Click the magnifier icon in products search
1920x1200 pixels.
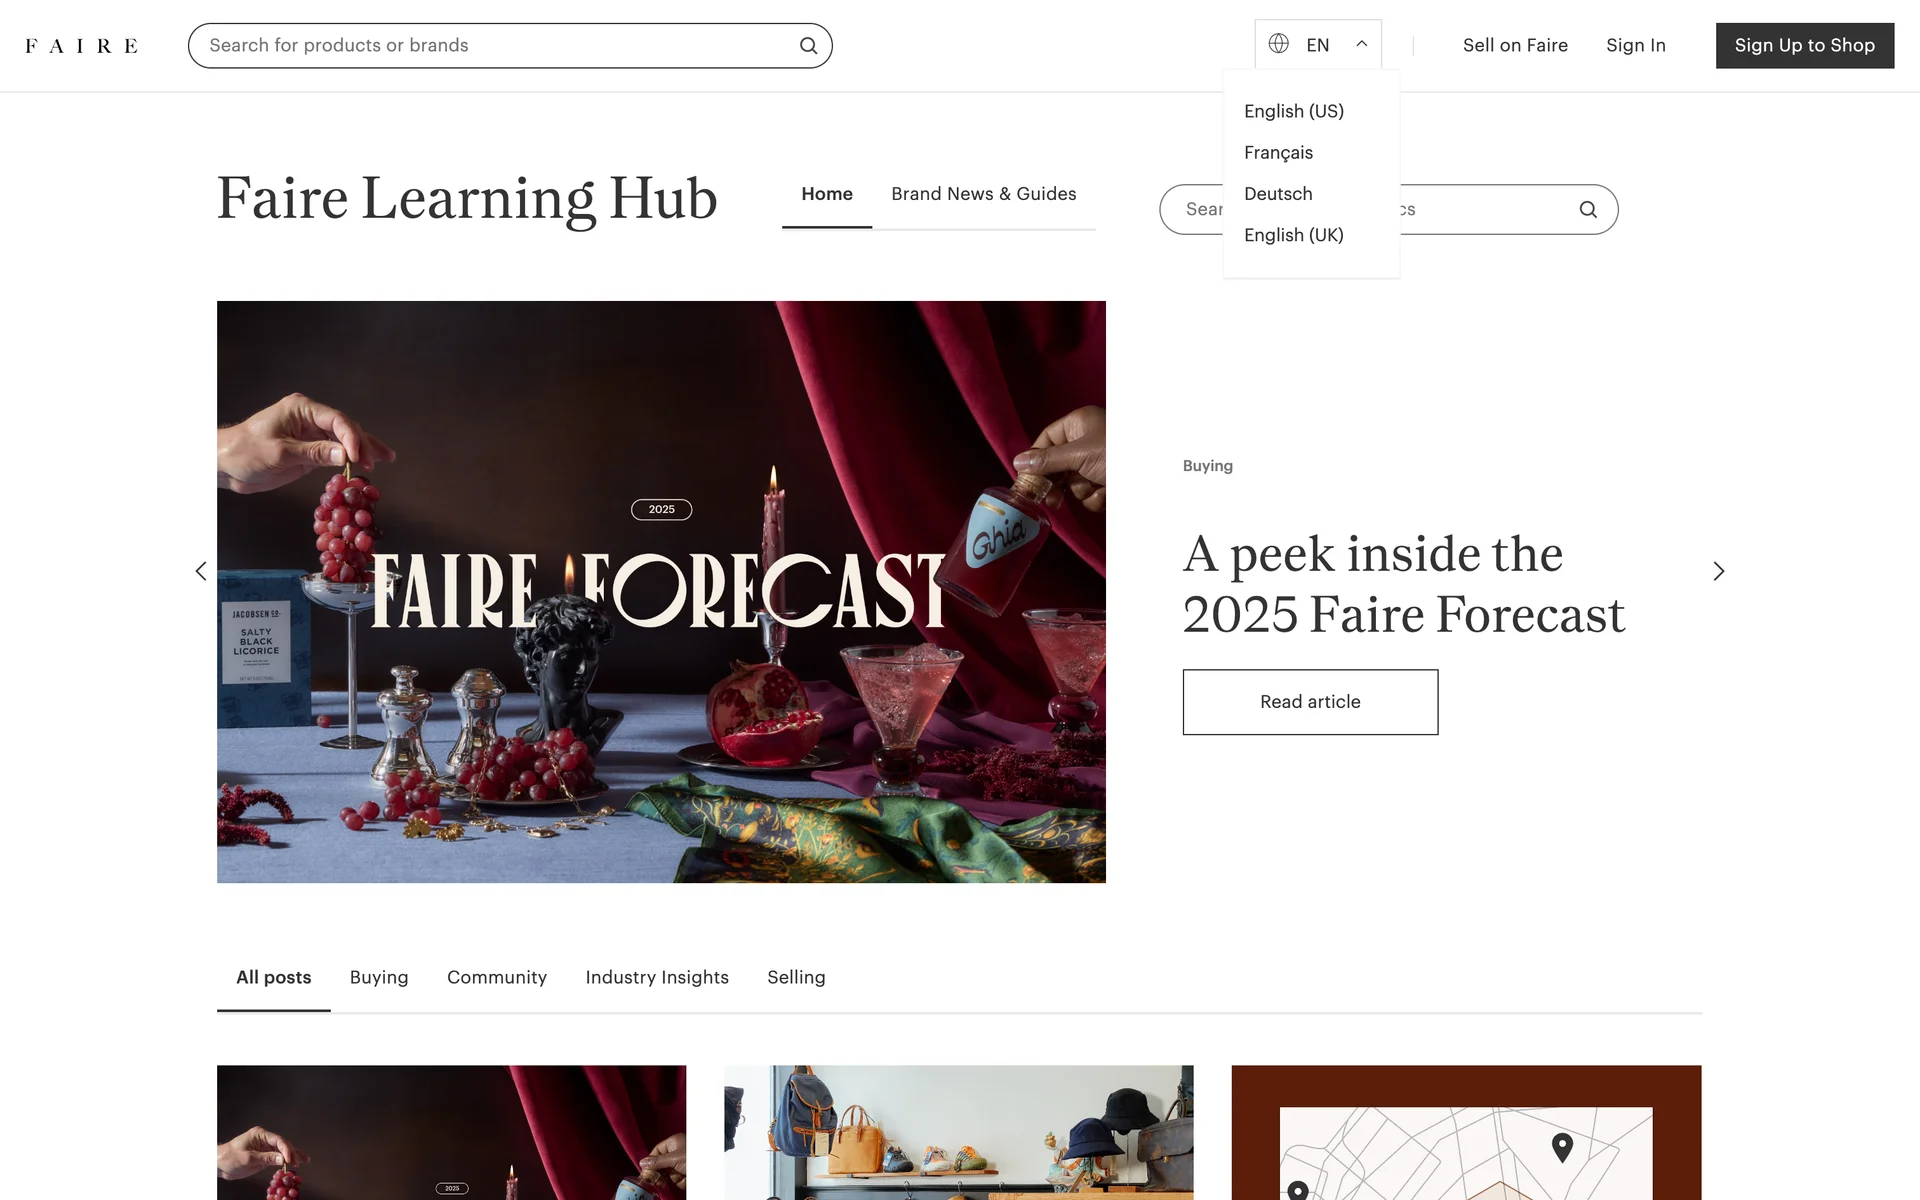point(808,46)
